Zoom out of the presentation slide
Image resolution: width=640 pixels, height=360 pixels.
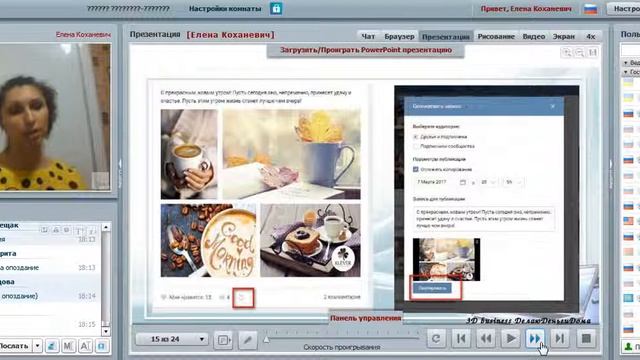tap(579, 52)
